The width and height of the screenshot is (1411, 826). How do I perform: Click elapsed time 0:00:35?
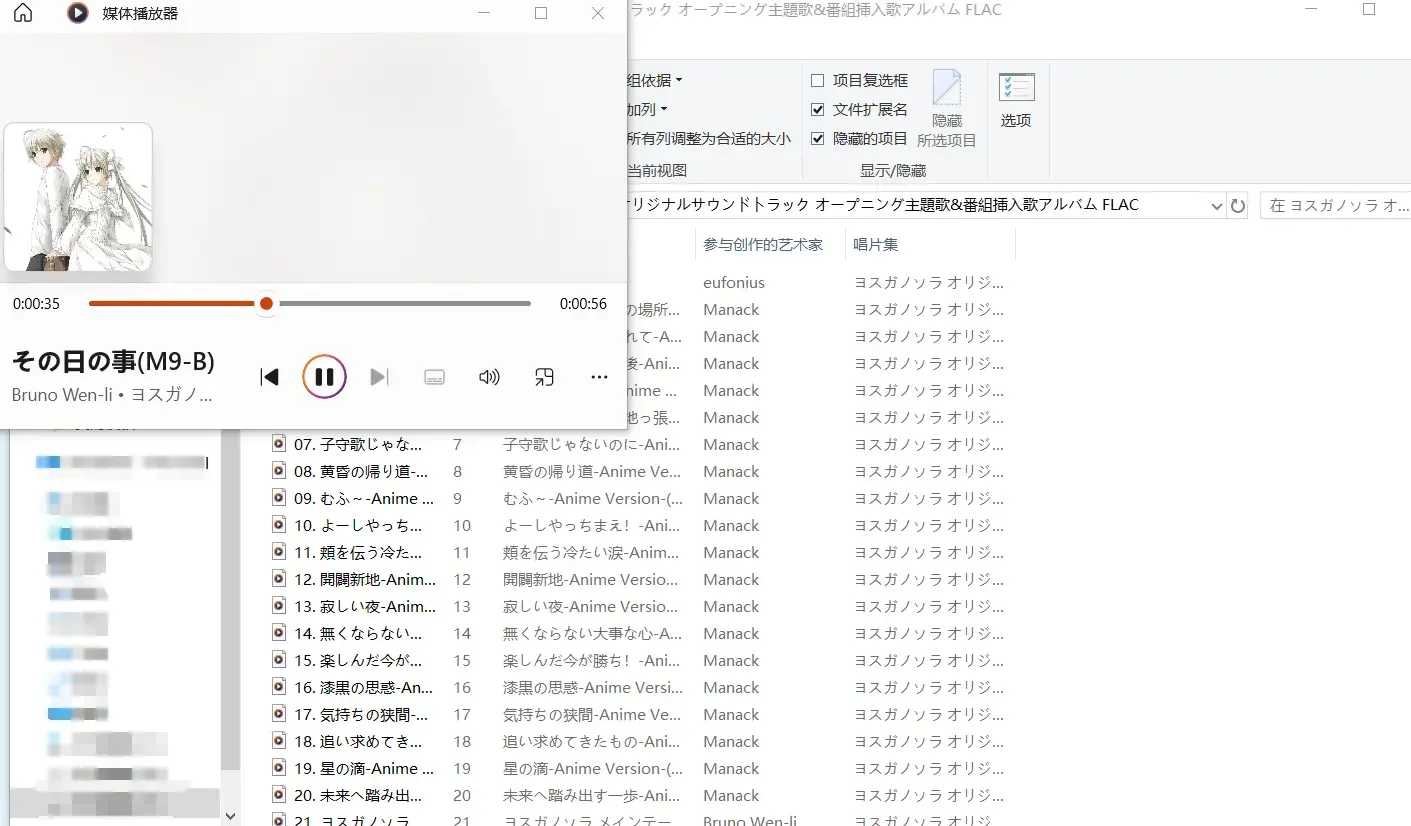click(x=37, y=303)
